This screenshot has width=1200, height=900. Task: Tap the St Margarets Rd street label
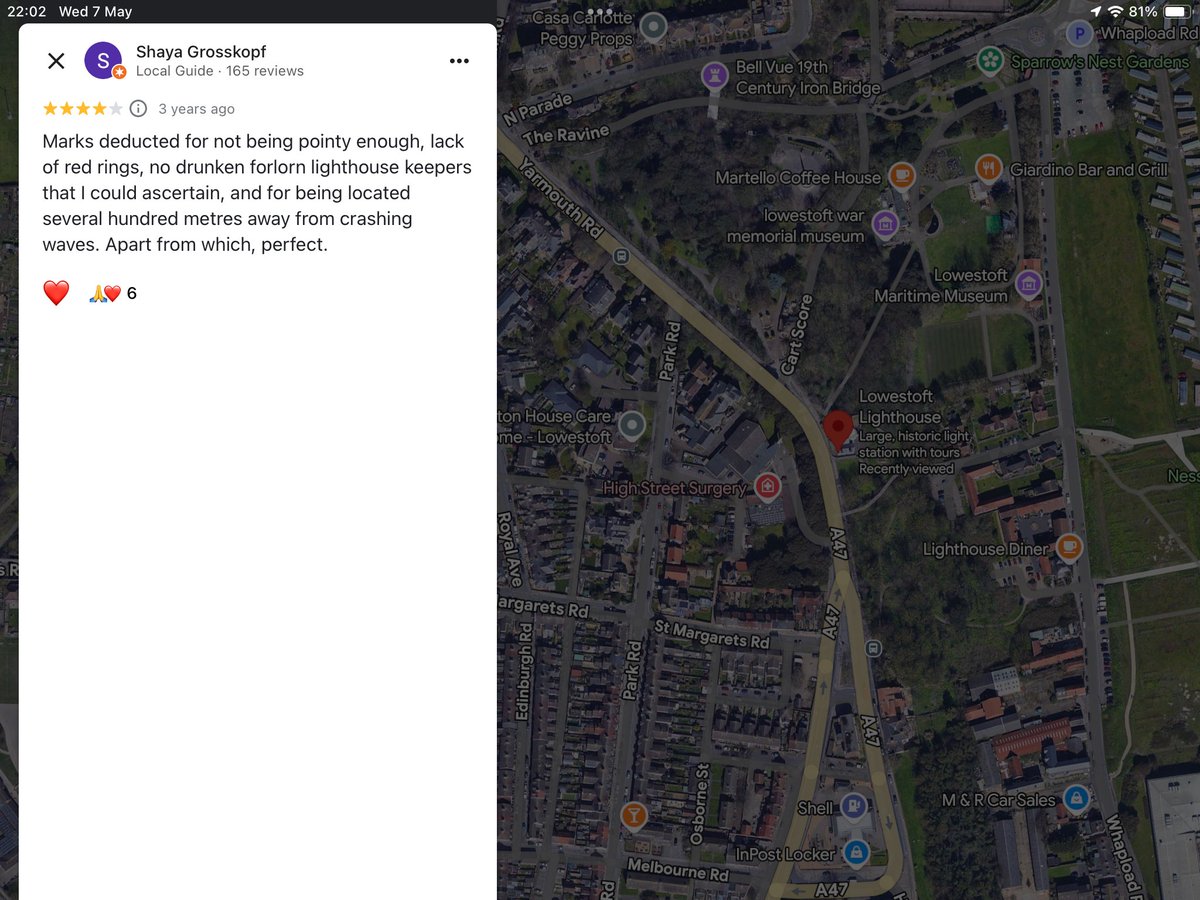tap(712, 634)
